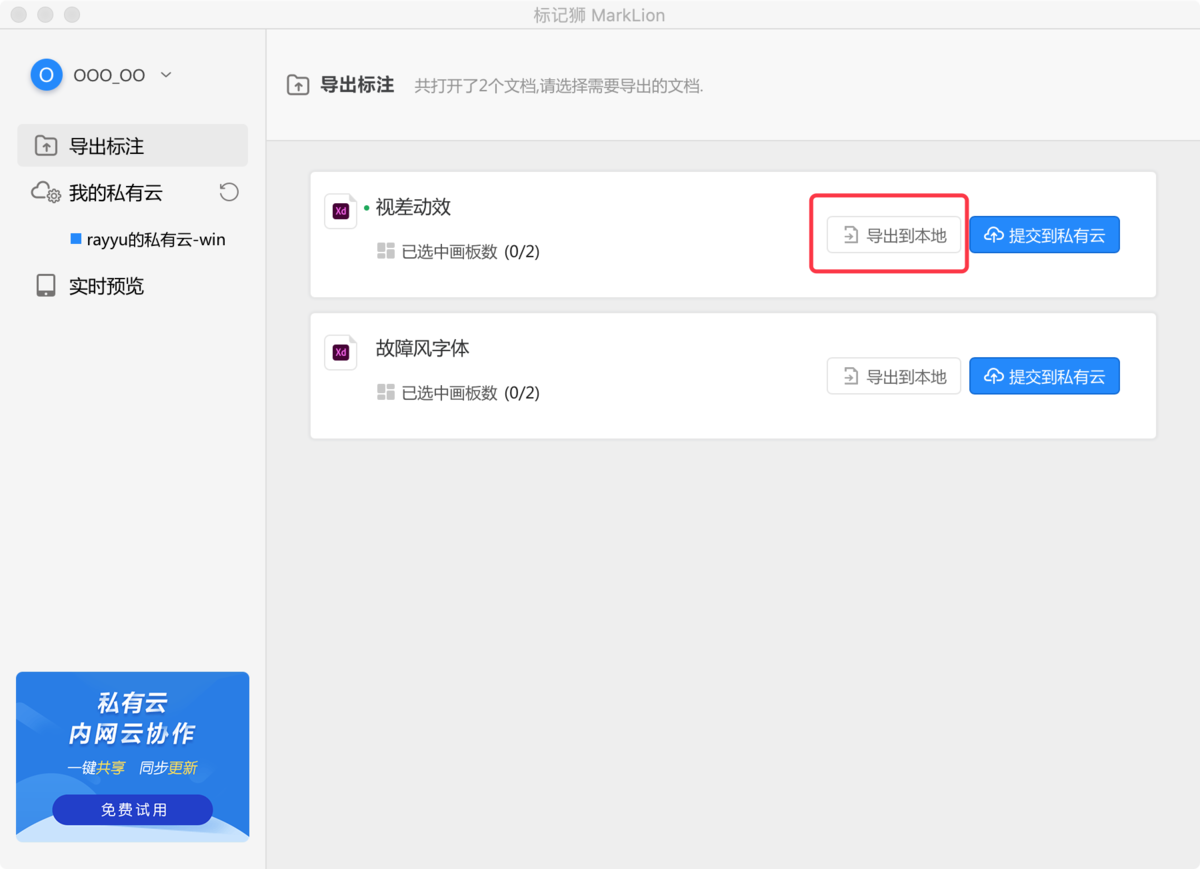Export 视差动效 to local with 导出到本地
Screen dimensions: 1200x869
coord(893,236)
